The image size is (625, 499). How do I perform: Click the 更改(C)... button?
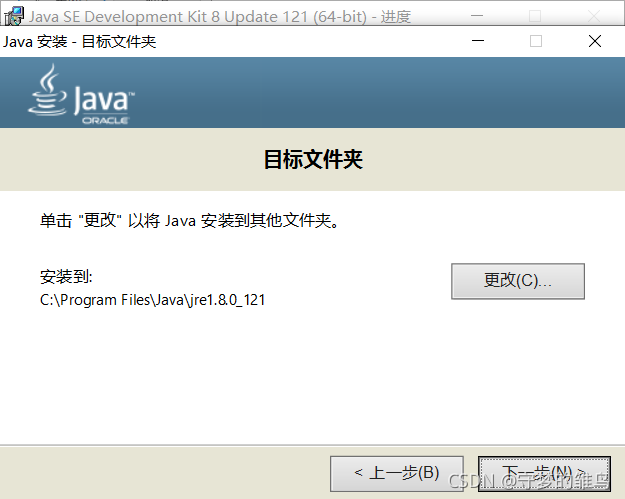coord(518,281)
